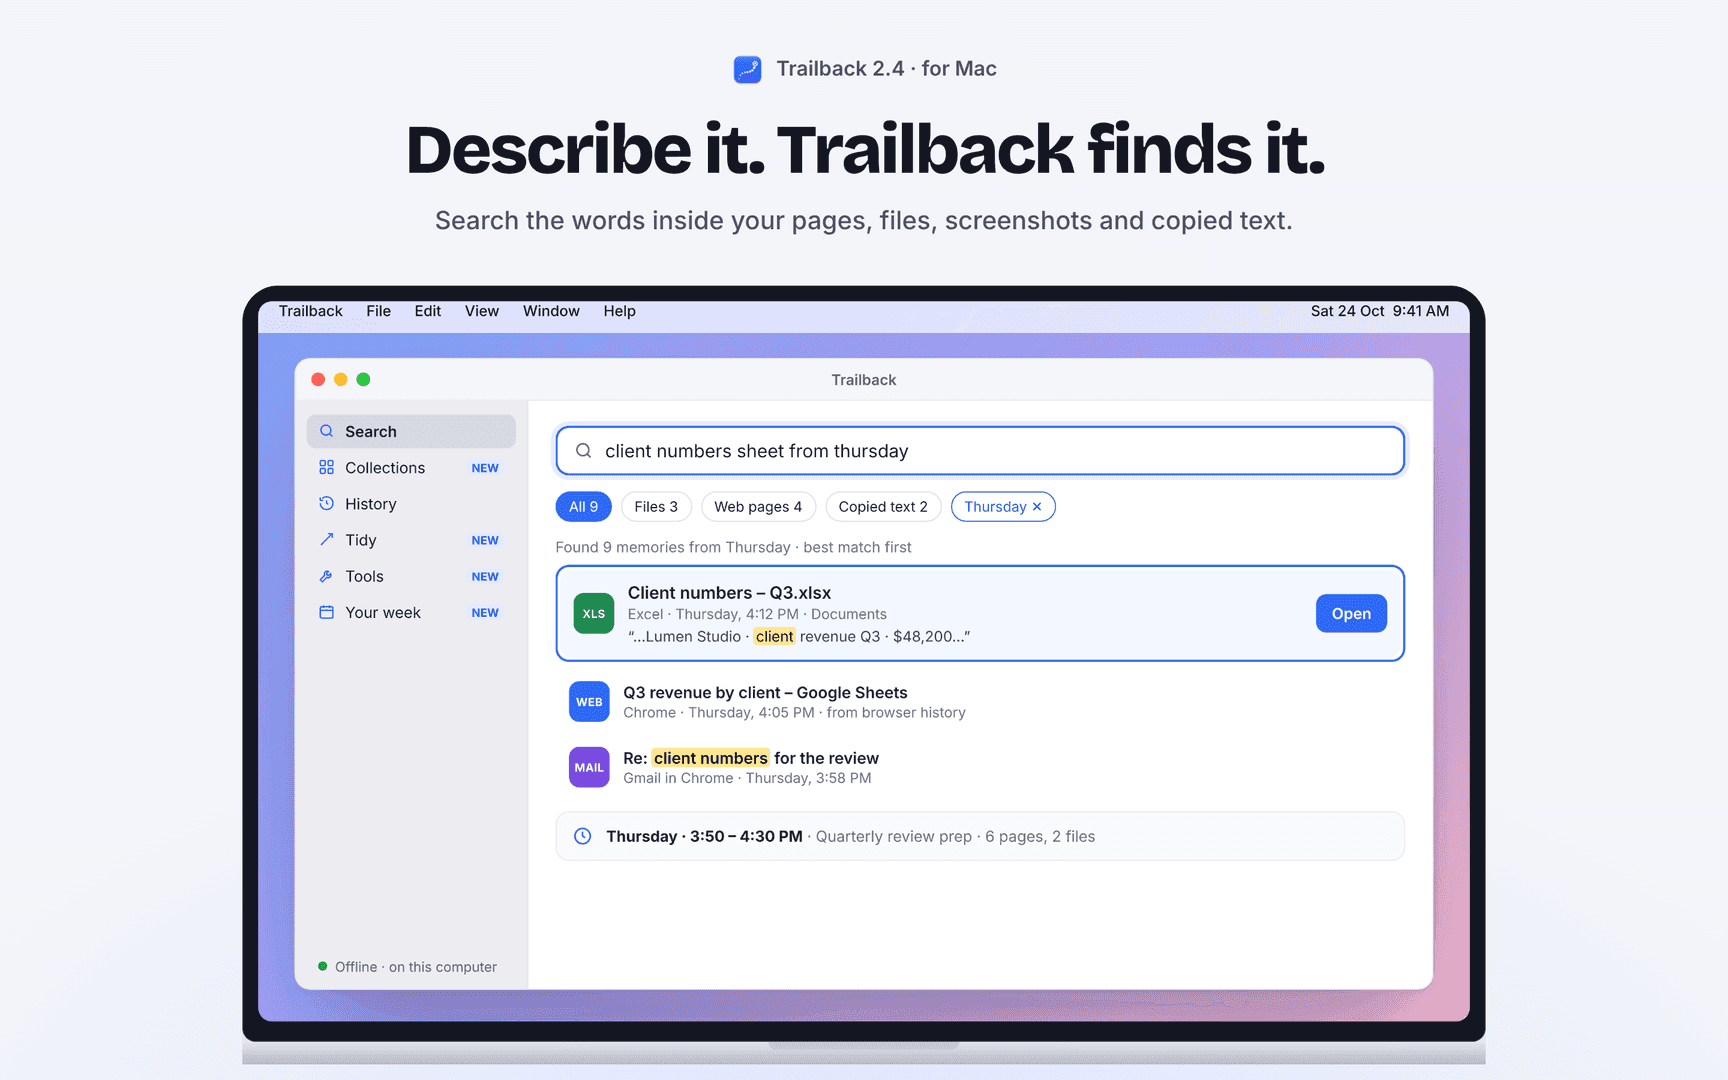Filter results by Files 3
The width and height of the screenshot is (1728, 1080).
(x=656, y=507)
